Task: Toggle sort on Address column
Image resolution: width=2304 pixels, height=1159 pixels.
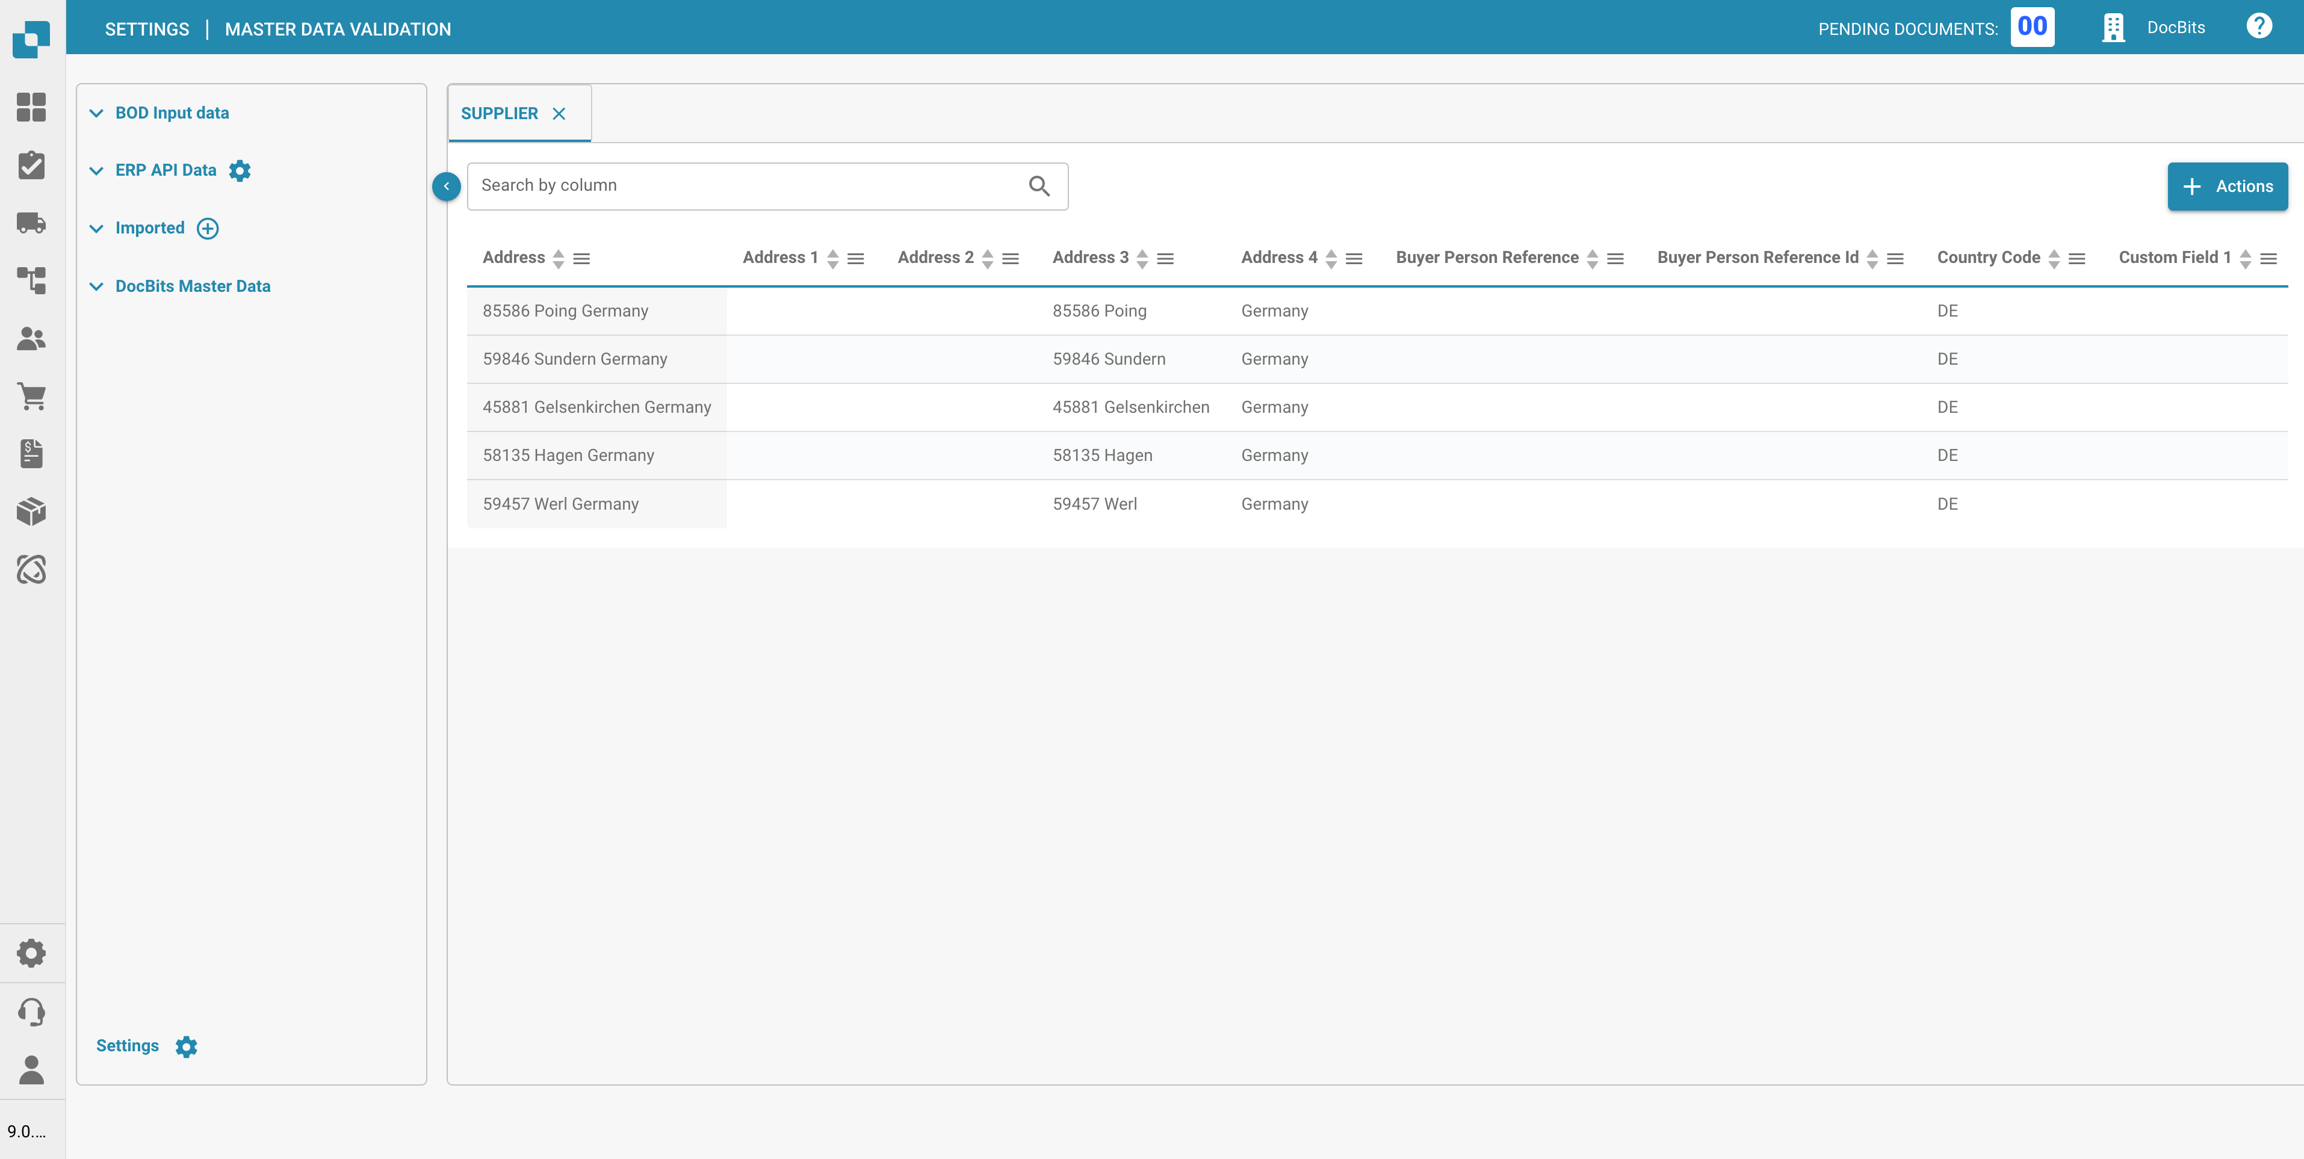Action: click(558, 259)
